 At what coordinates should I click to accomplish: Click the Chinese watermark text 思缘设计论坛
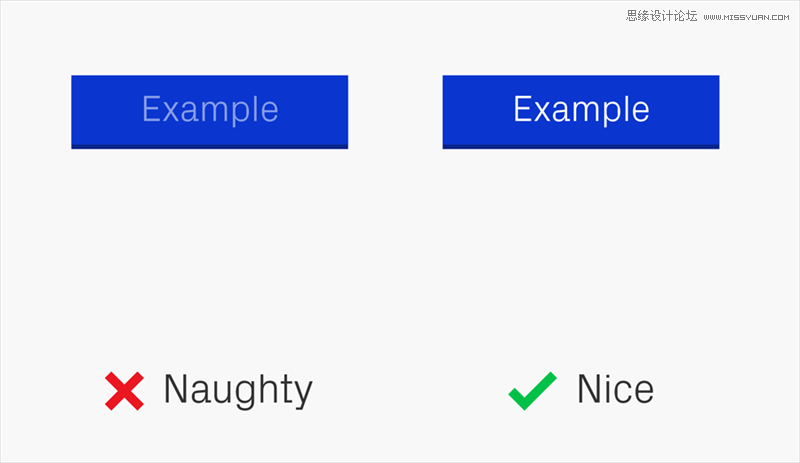click(x=661, y=16)
